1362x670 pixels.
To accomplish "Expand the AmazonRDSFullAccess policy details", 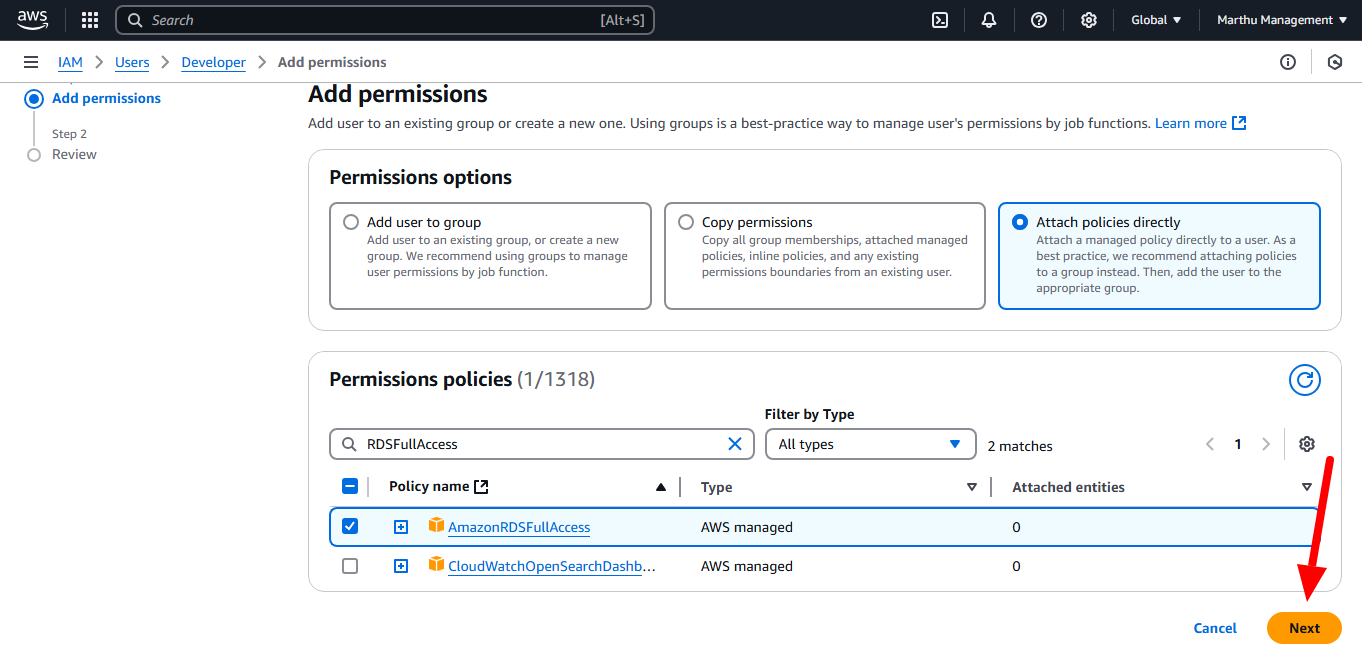I will [401, 527].
